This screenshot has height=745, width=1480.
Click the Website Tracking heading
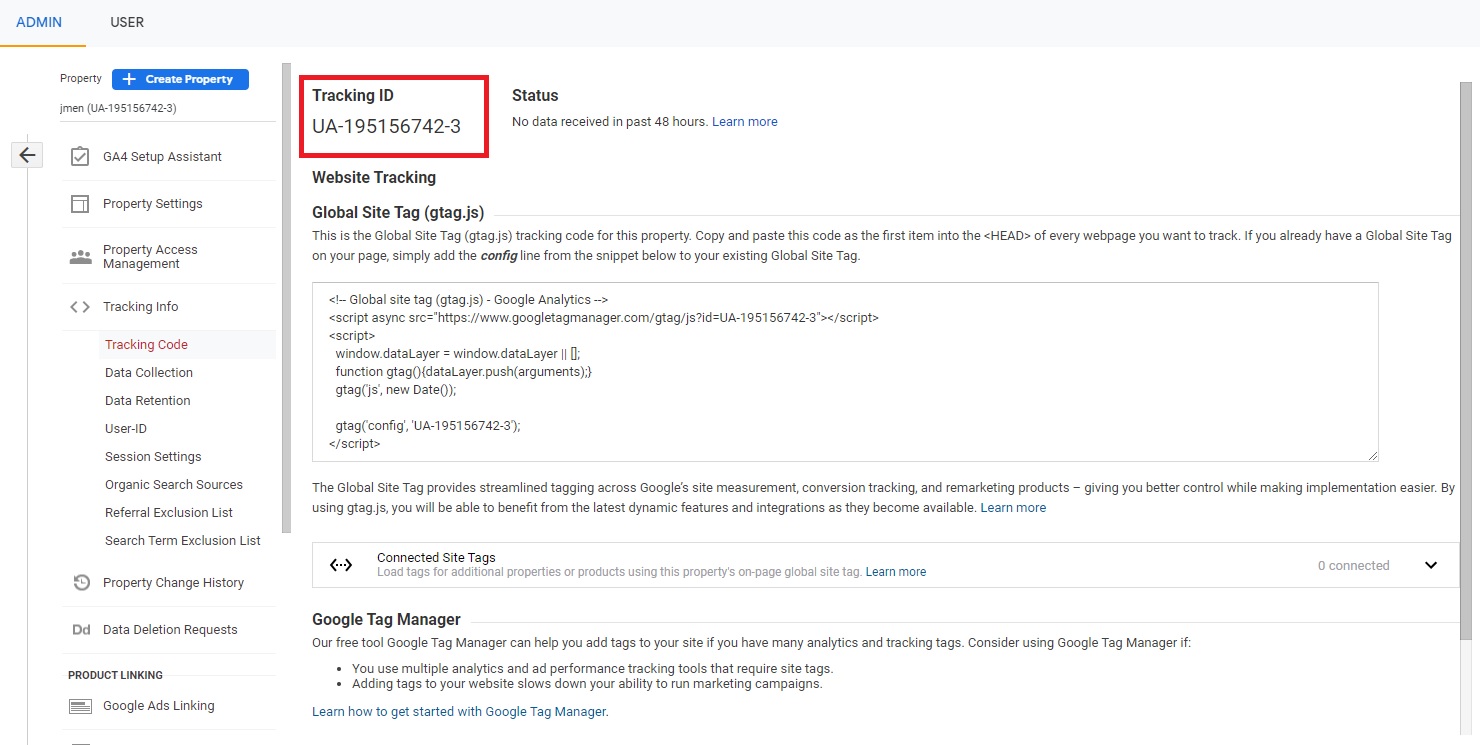pyautogui.click(x=374, y=178)
